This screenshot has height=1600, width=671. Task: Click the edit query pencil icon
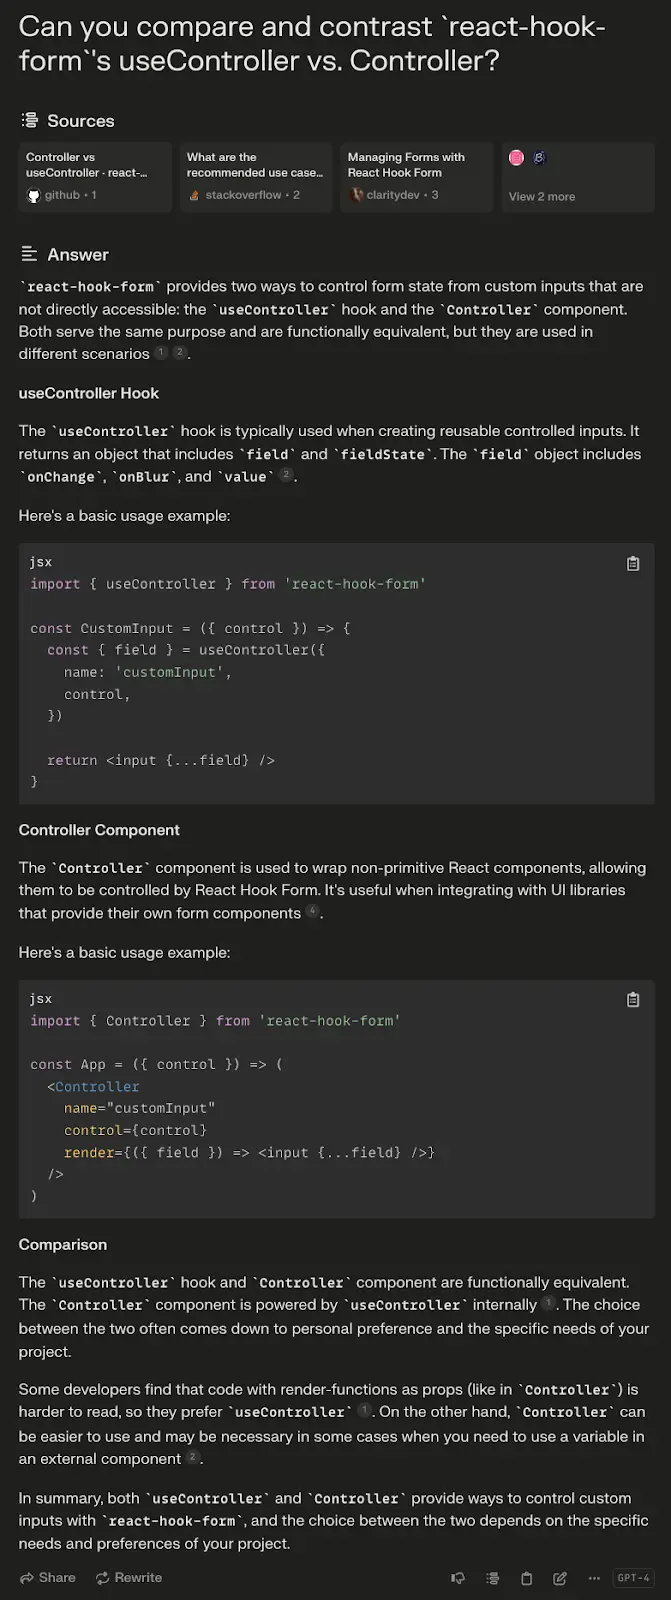560,1578
